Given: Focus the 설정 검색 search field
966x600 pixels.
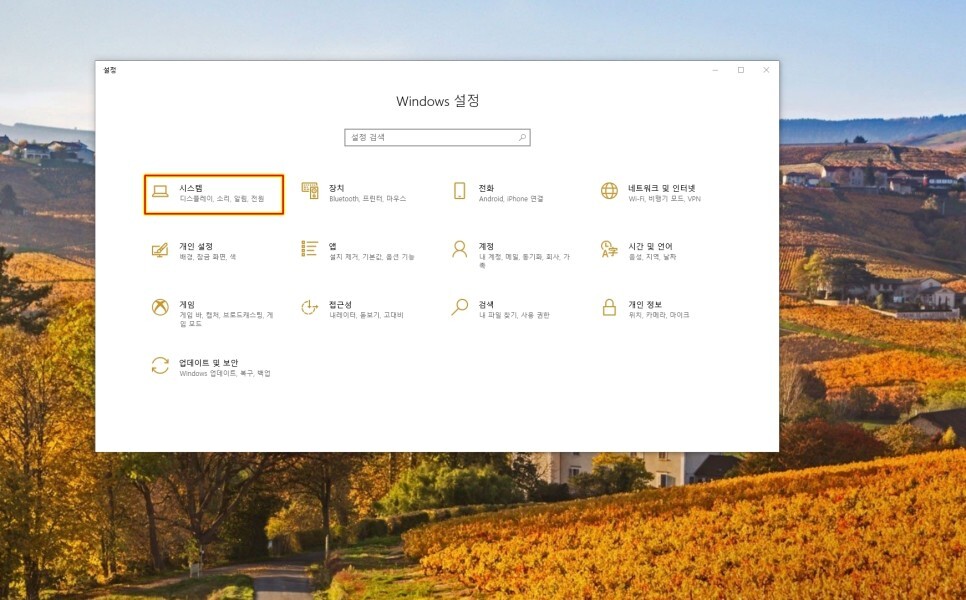Looking at the screenshot, I should click(437, 137).
